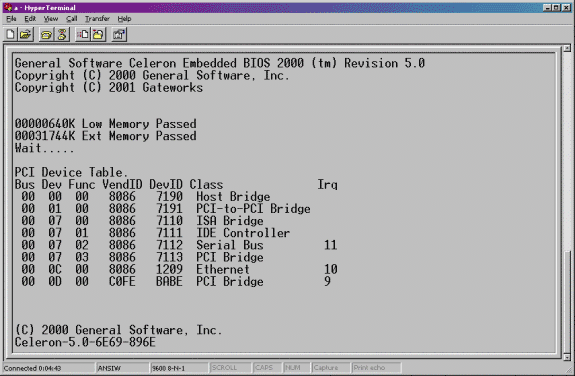Close the HyperTerminal window

tap(565, 7)
